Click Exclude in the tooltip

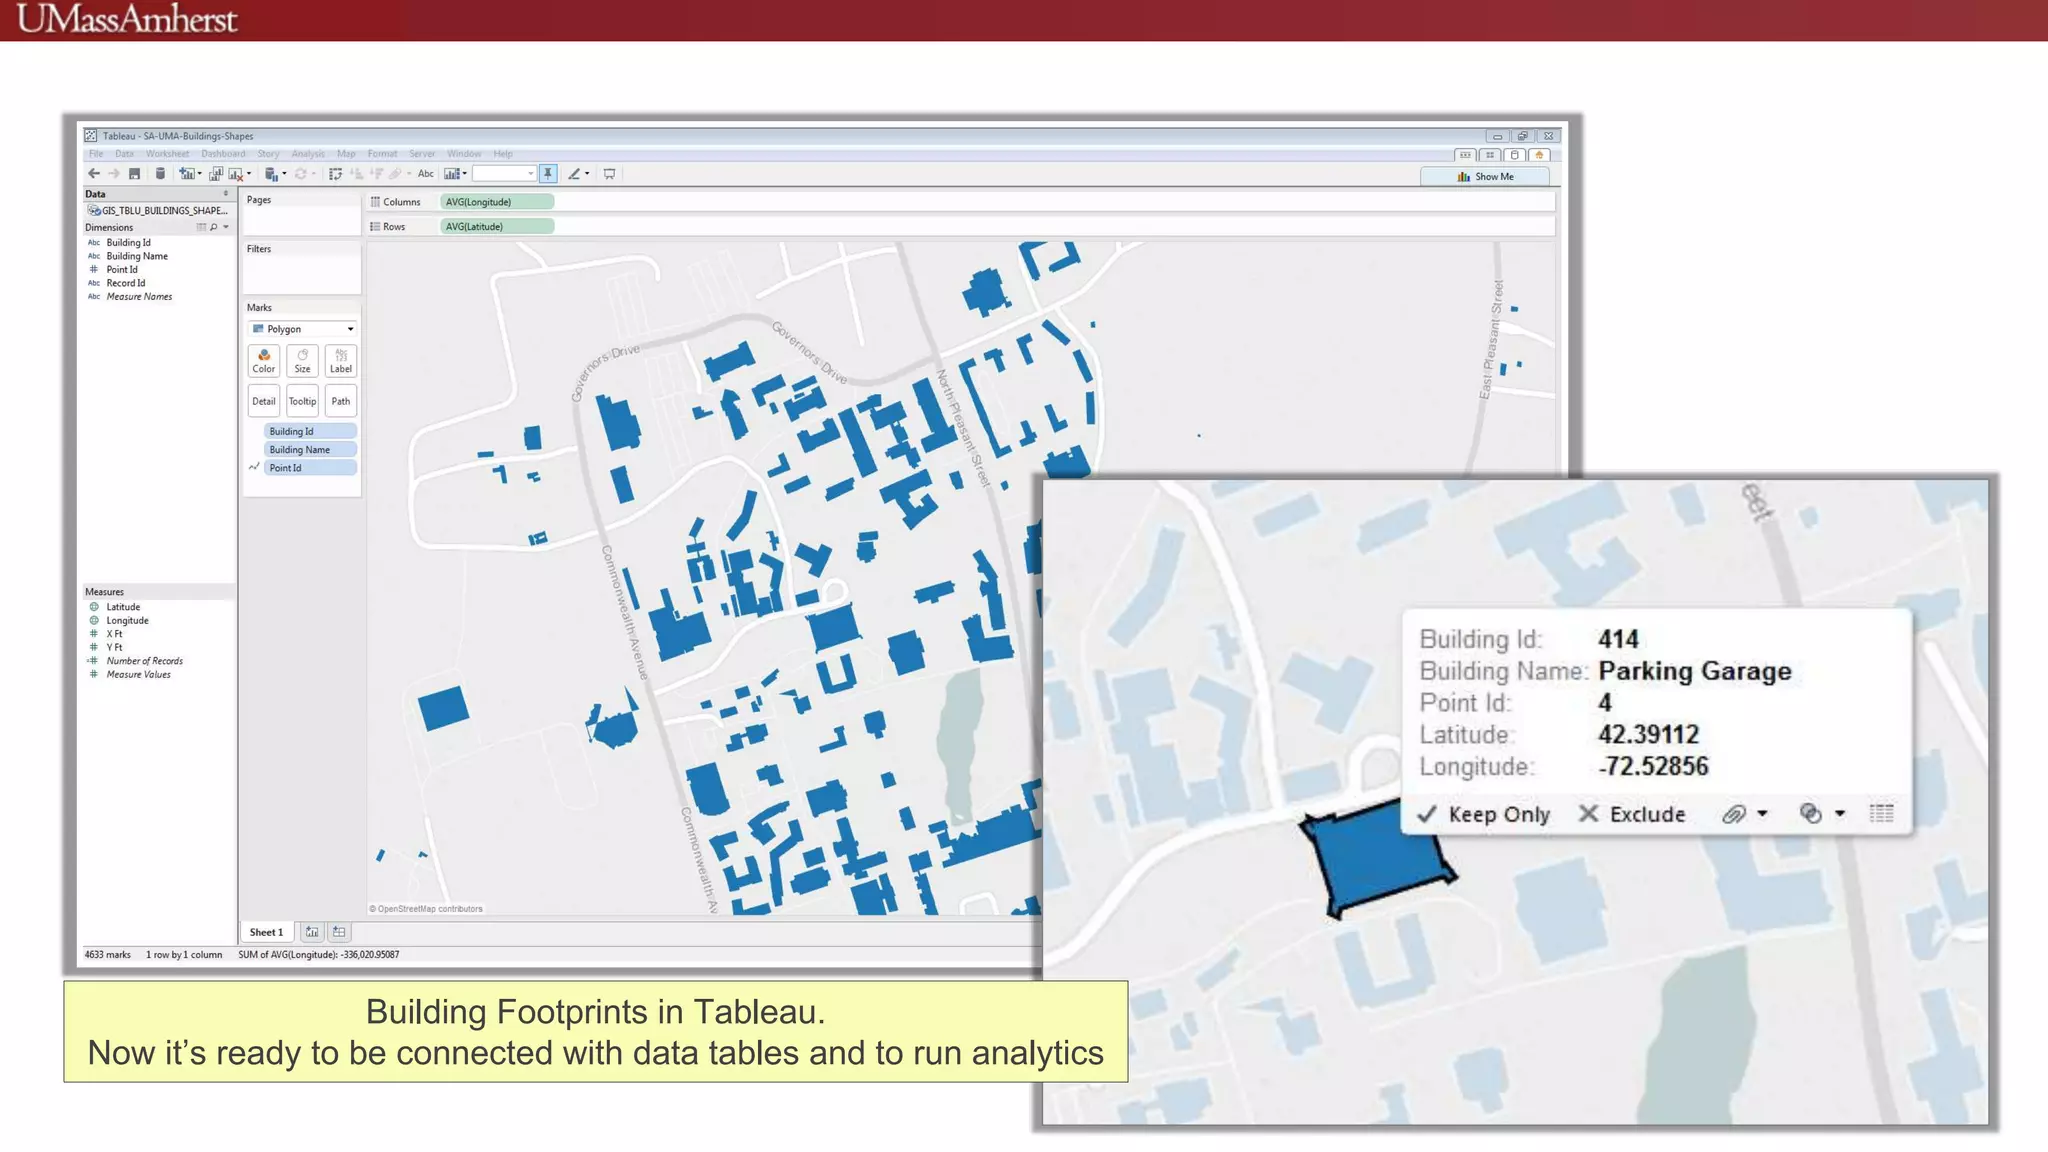tap(1632, 814)
